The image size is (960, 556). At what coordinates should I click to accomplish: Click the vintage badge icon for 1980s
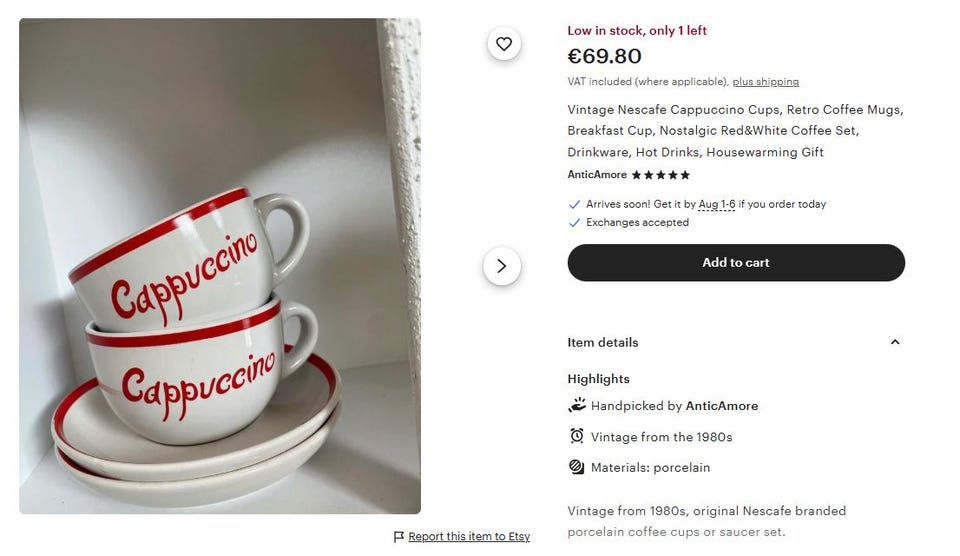[576, 436]
